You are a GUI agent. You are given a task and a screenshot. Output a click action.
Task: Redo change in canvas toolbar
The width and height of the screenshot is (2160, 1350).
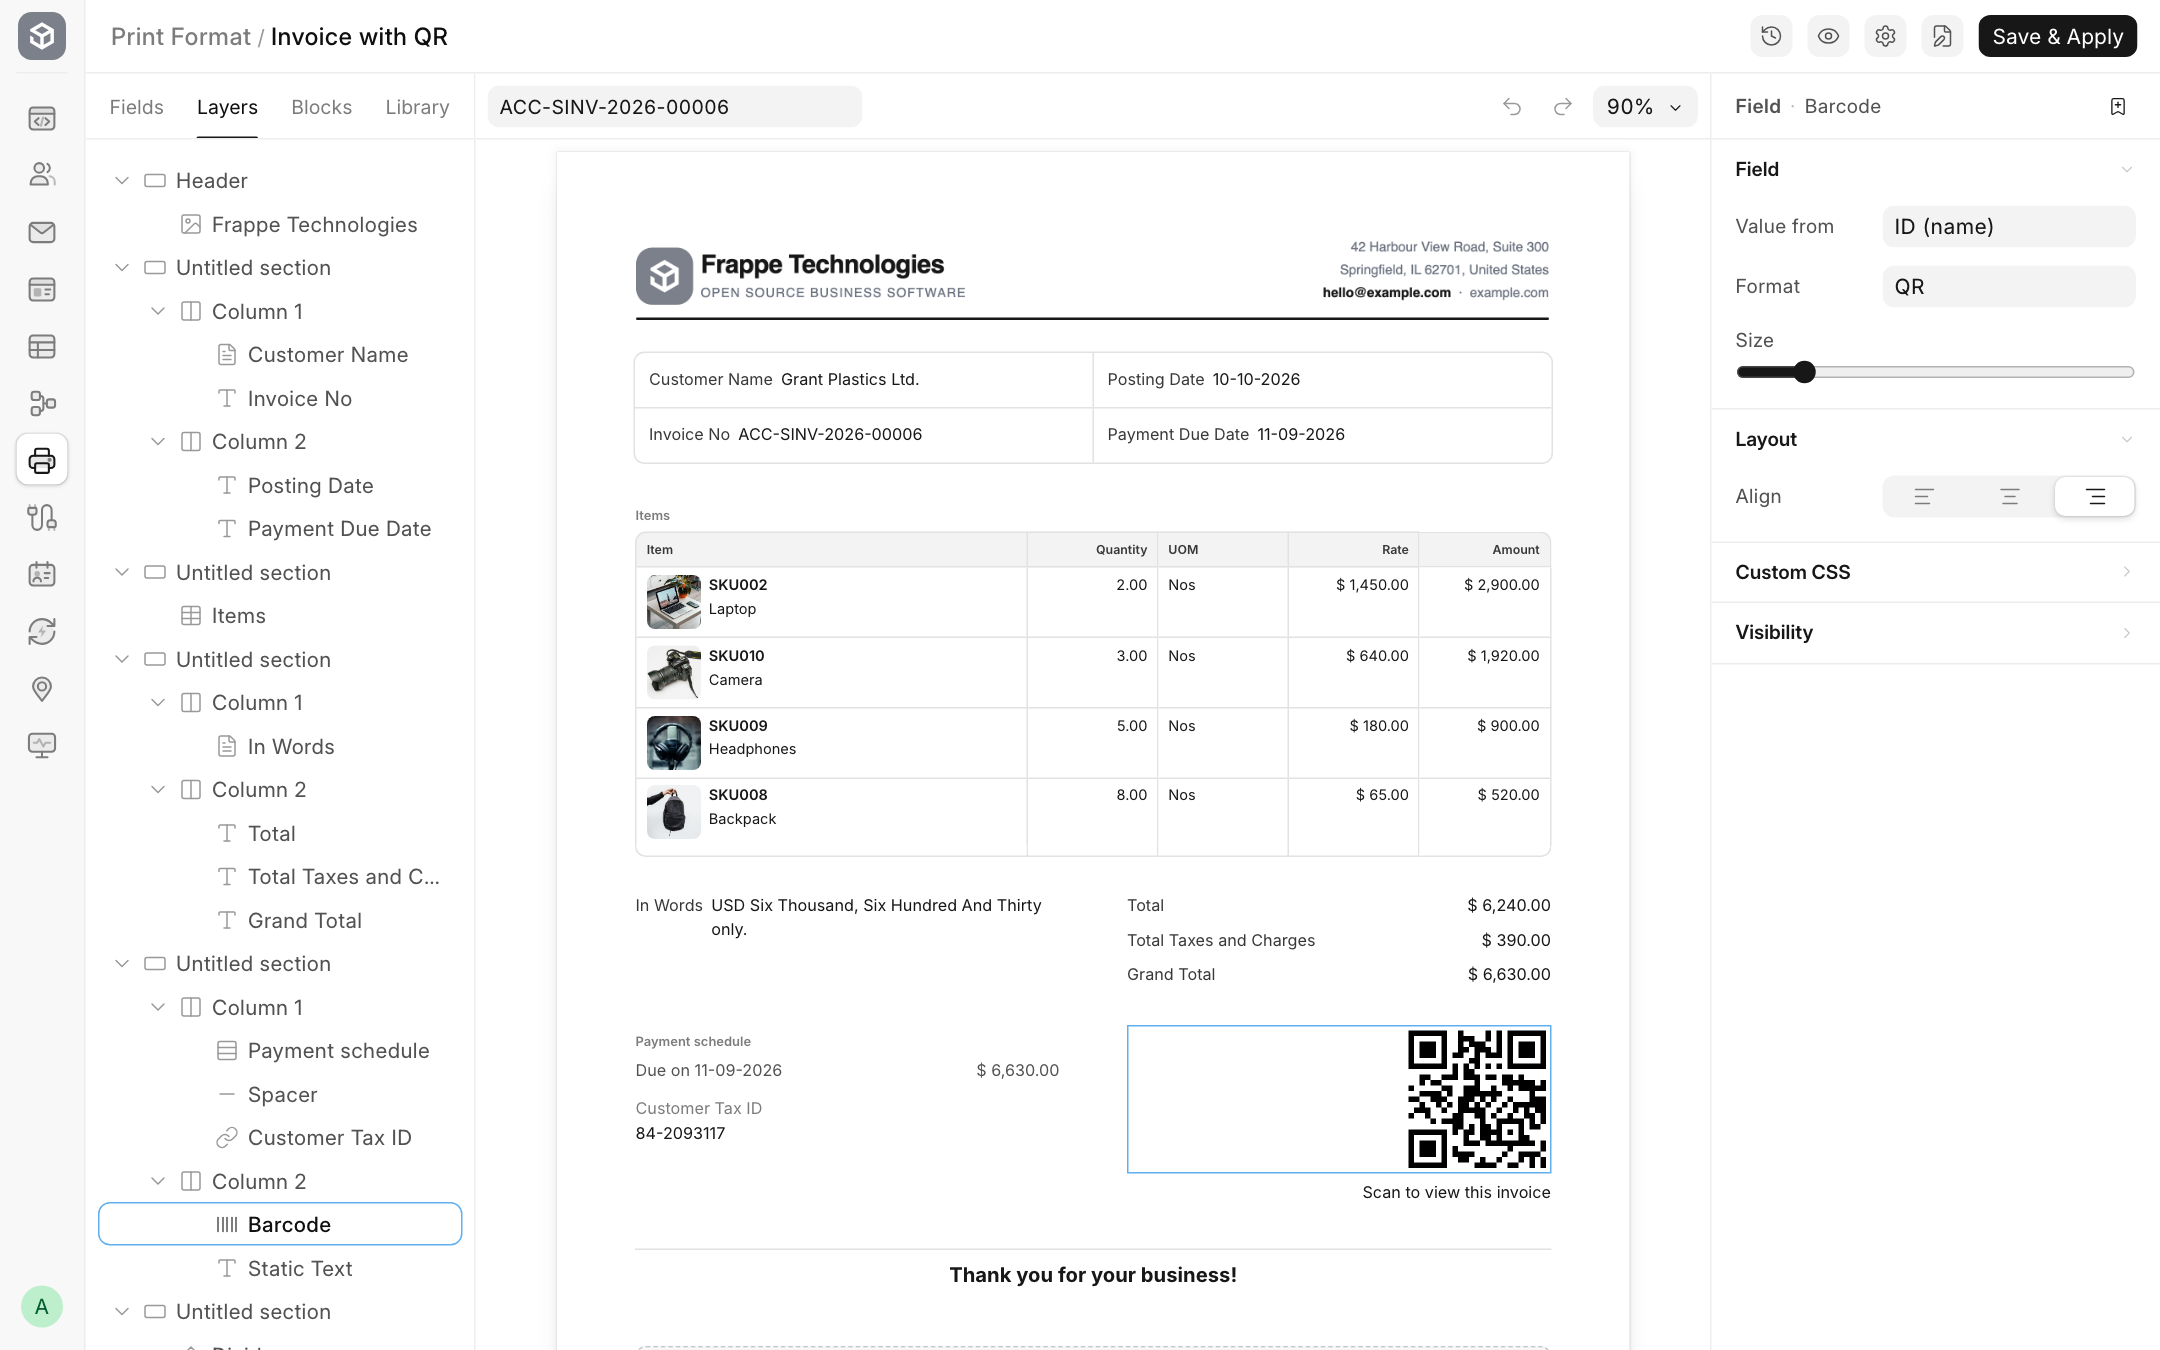click(1563, 106)
